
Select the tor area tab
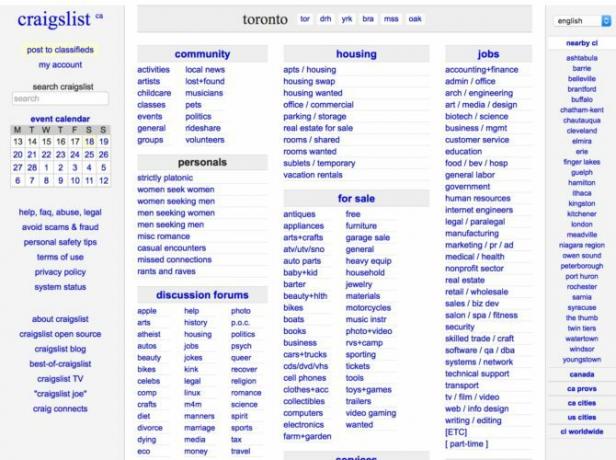coord(305,19)
